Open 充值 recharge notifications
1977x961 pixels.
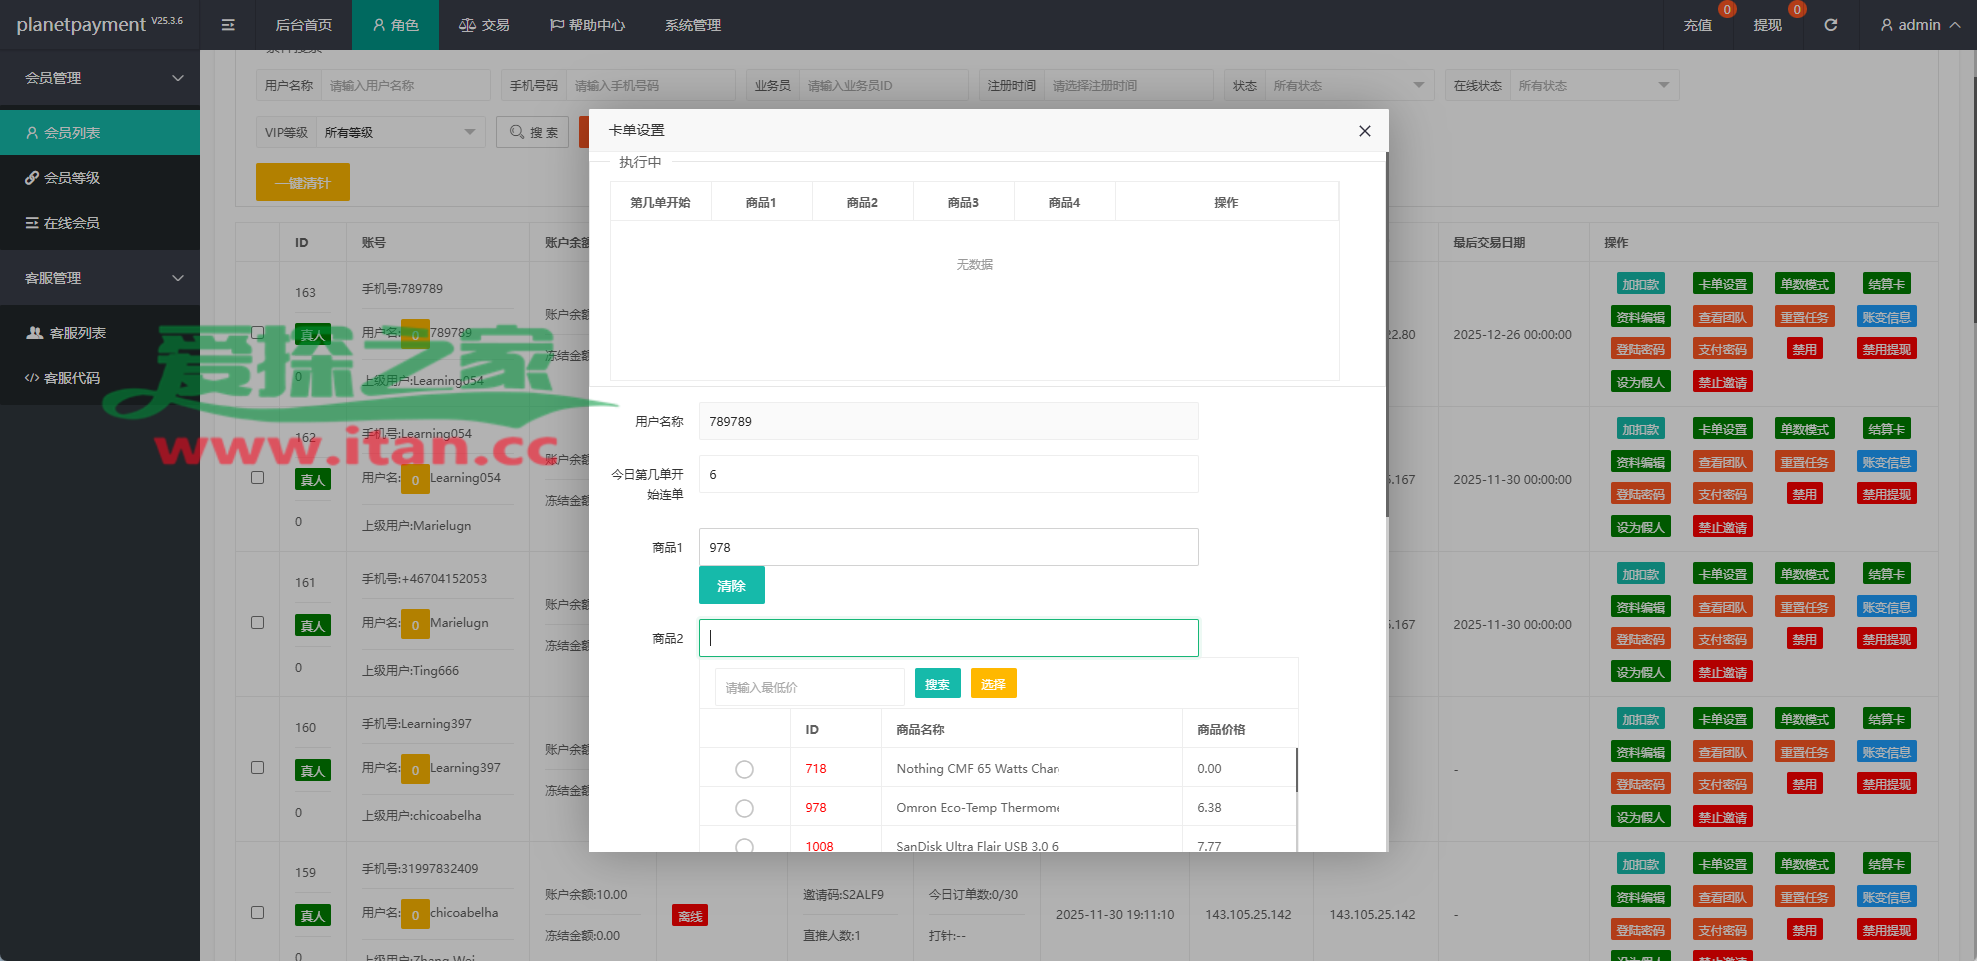tap(1697, 25)
